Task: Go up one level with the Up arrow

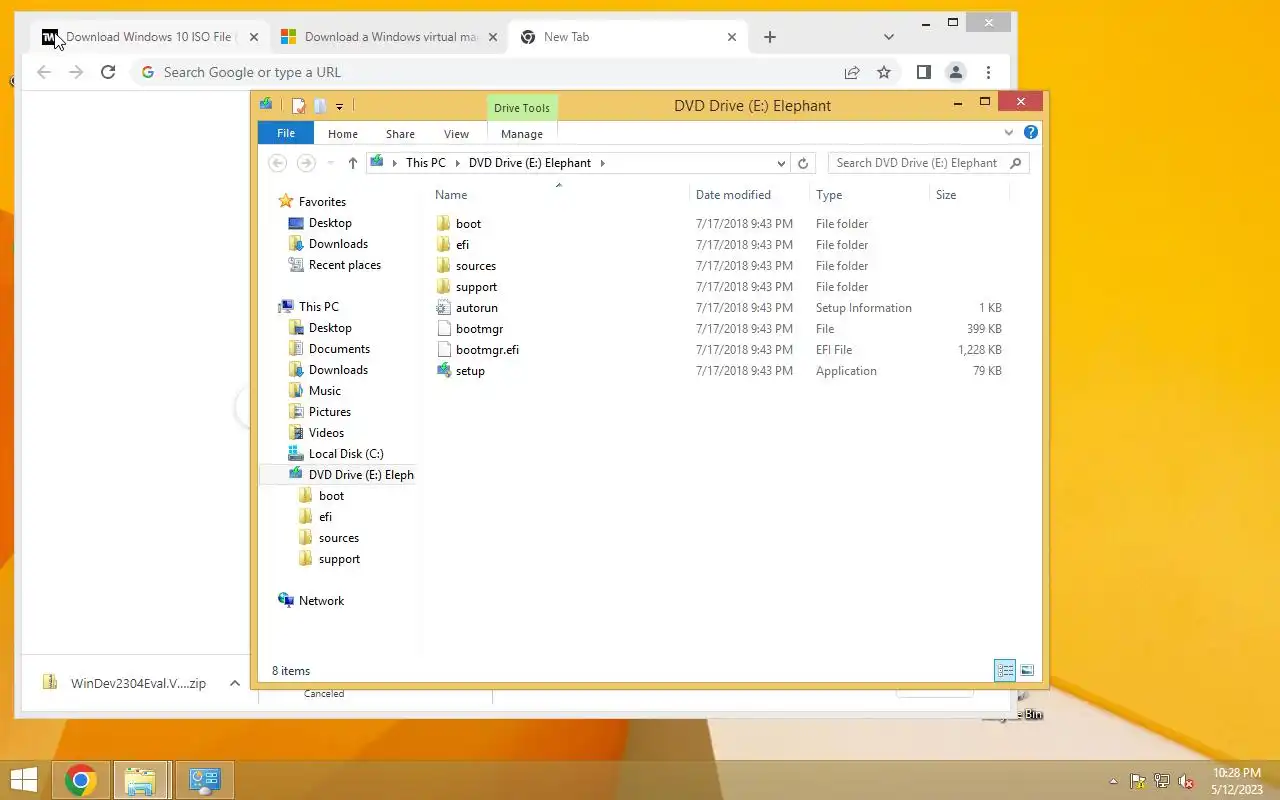Action: (353, 163)
